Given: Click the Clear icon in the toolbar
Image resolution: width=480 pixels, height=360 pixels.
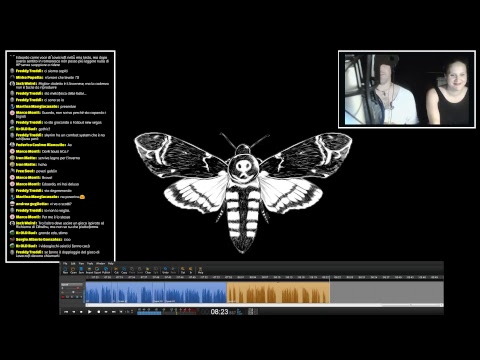Looking at the screenshot, I should (148, 270).
